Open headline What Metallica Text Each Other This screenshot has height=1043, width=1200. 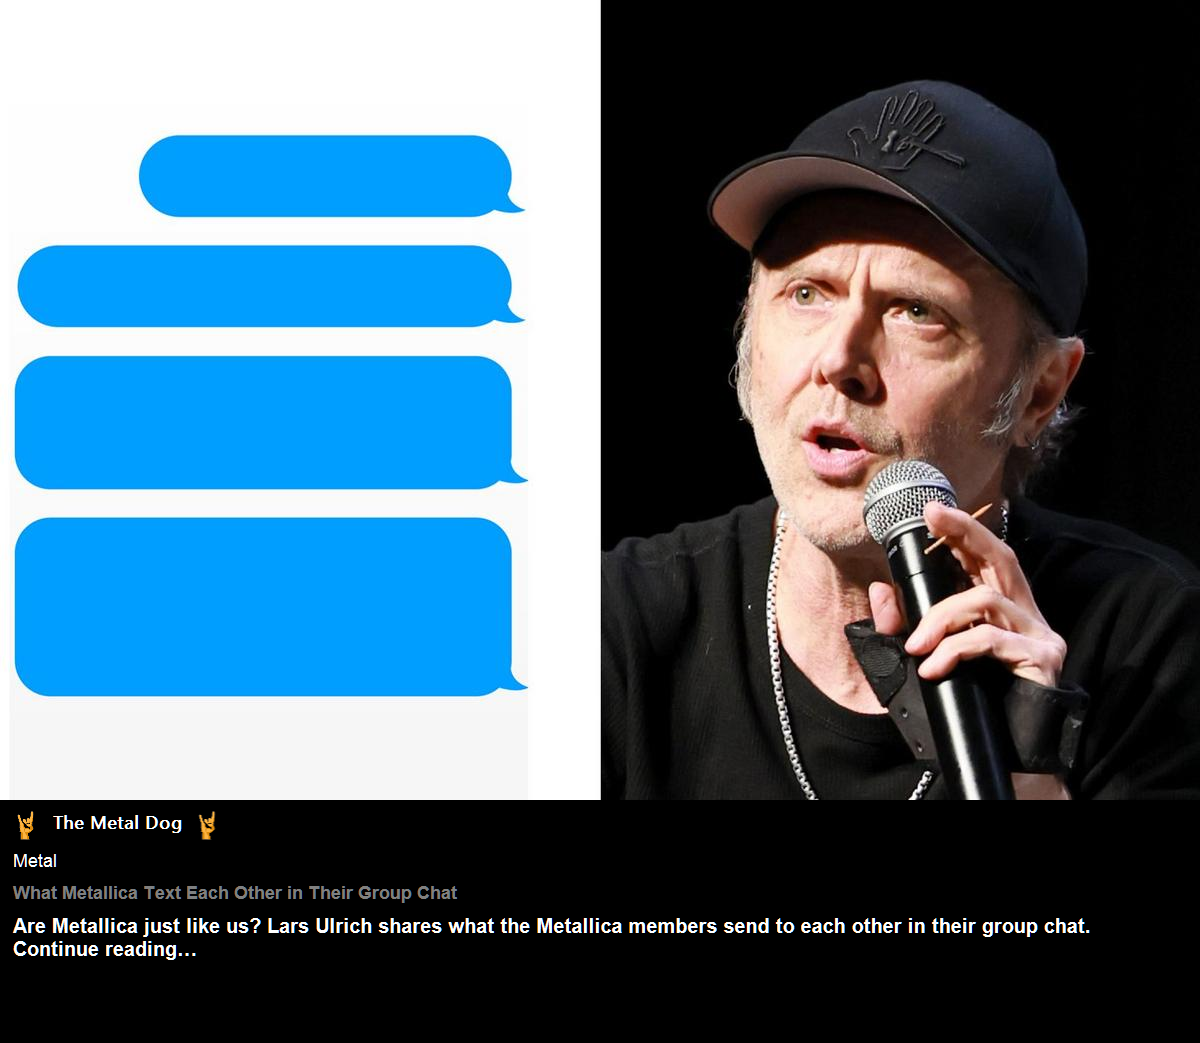pyautogui.click(x=235, y=893)
